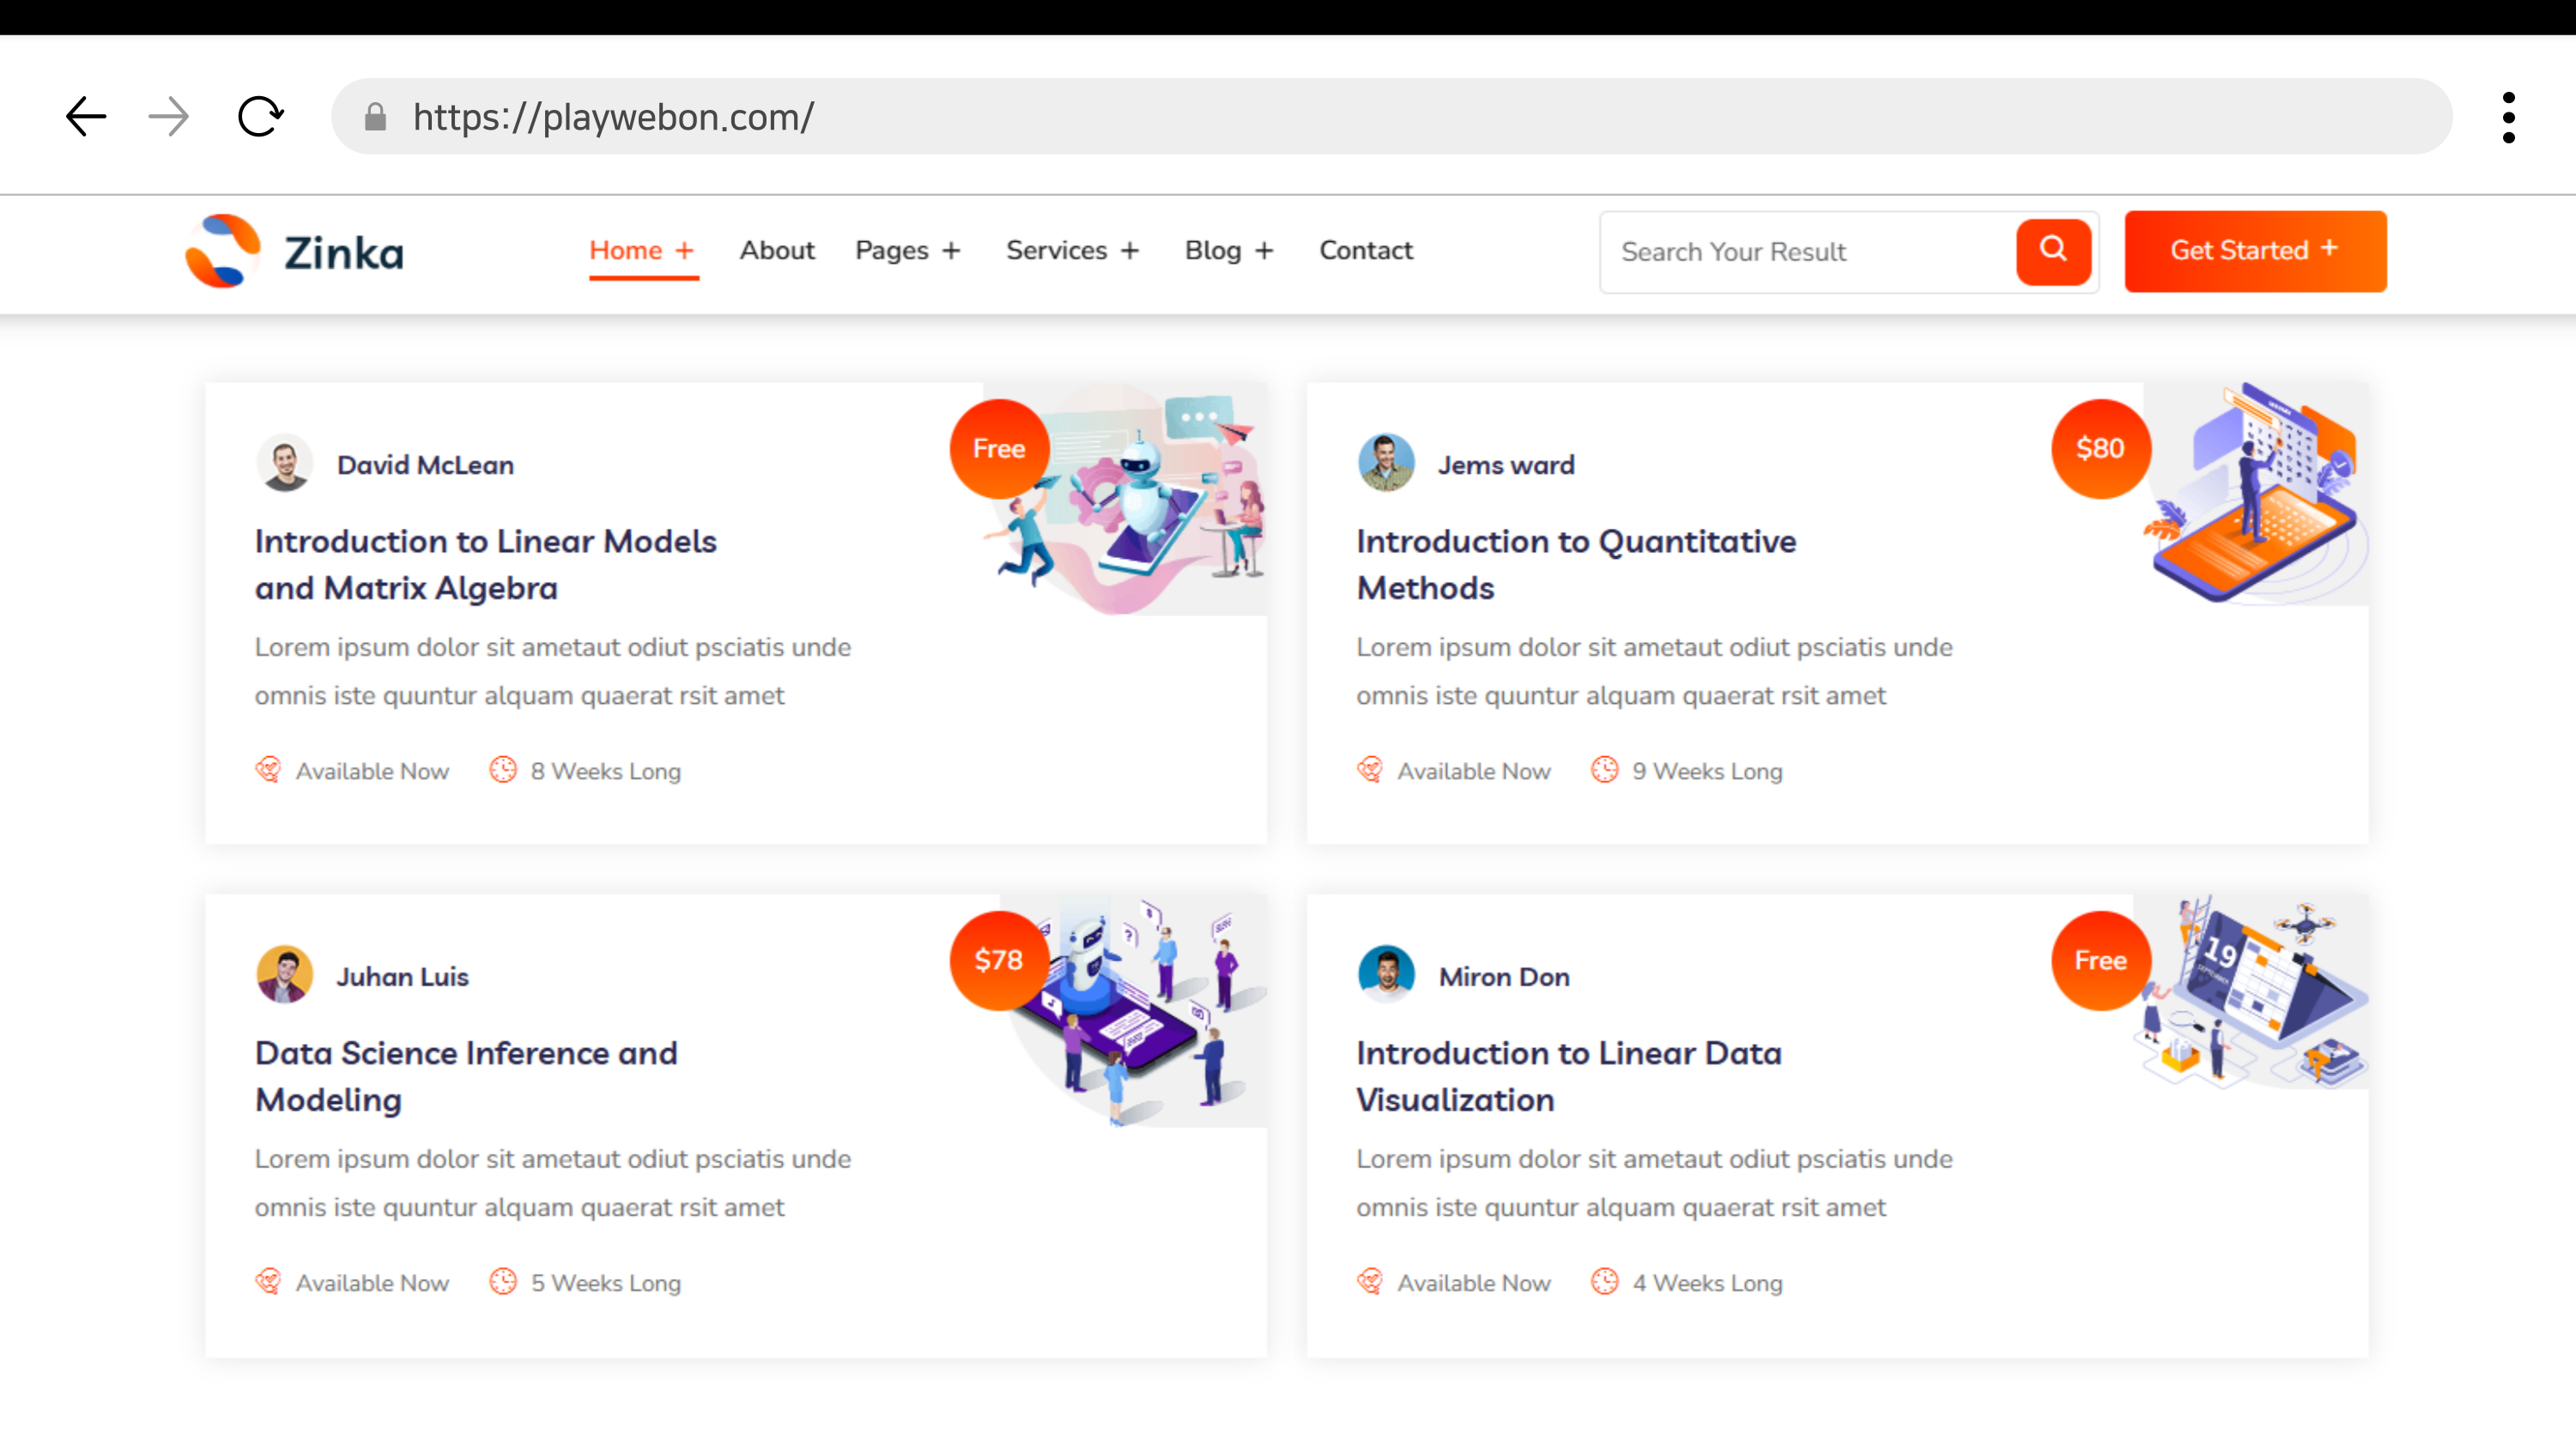
Task: Click the Zinka logo
Action: pos(294,251)
